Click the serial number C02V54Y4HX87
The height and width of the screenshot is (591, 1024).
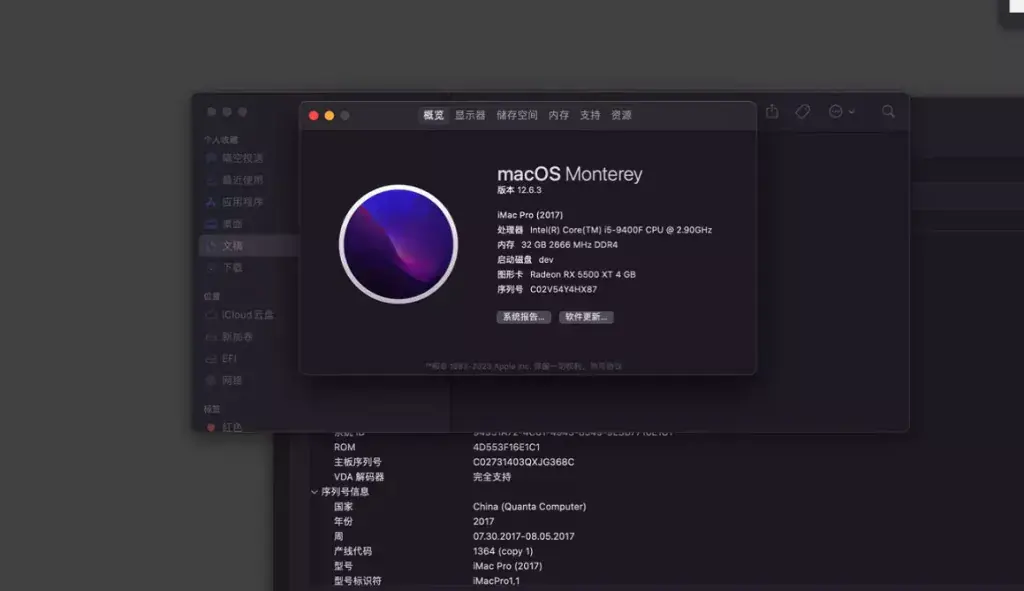click(x=563, y=289)
